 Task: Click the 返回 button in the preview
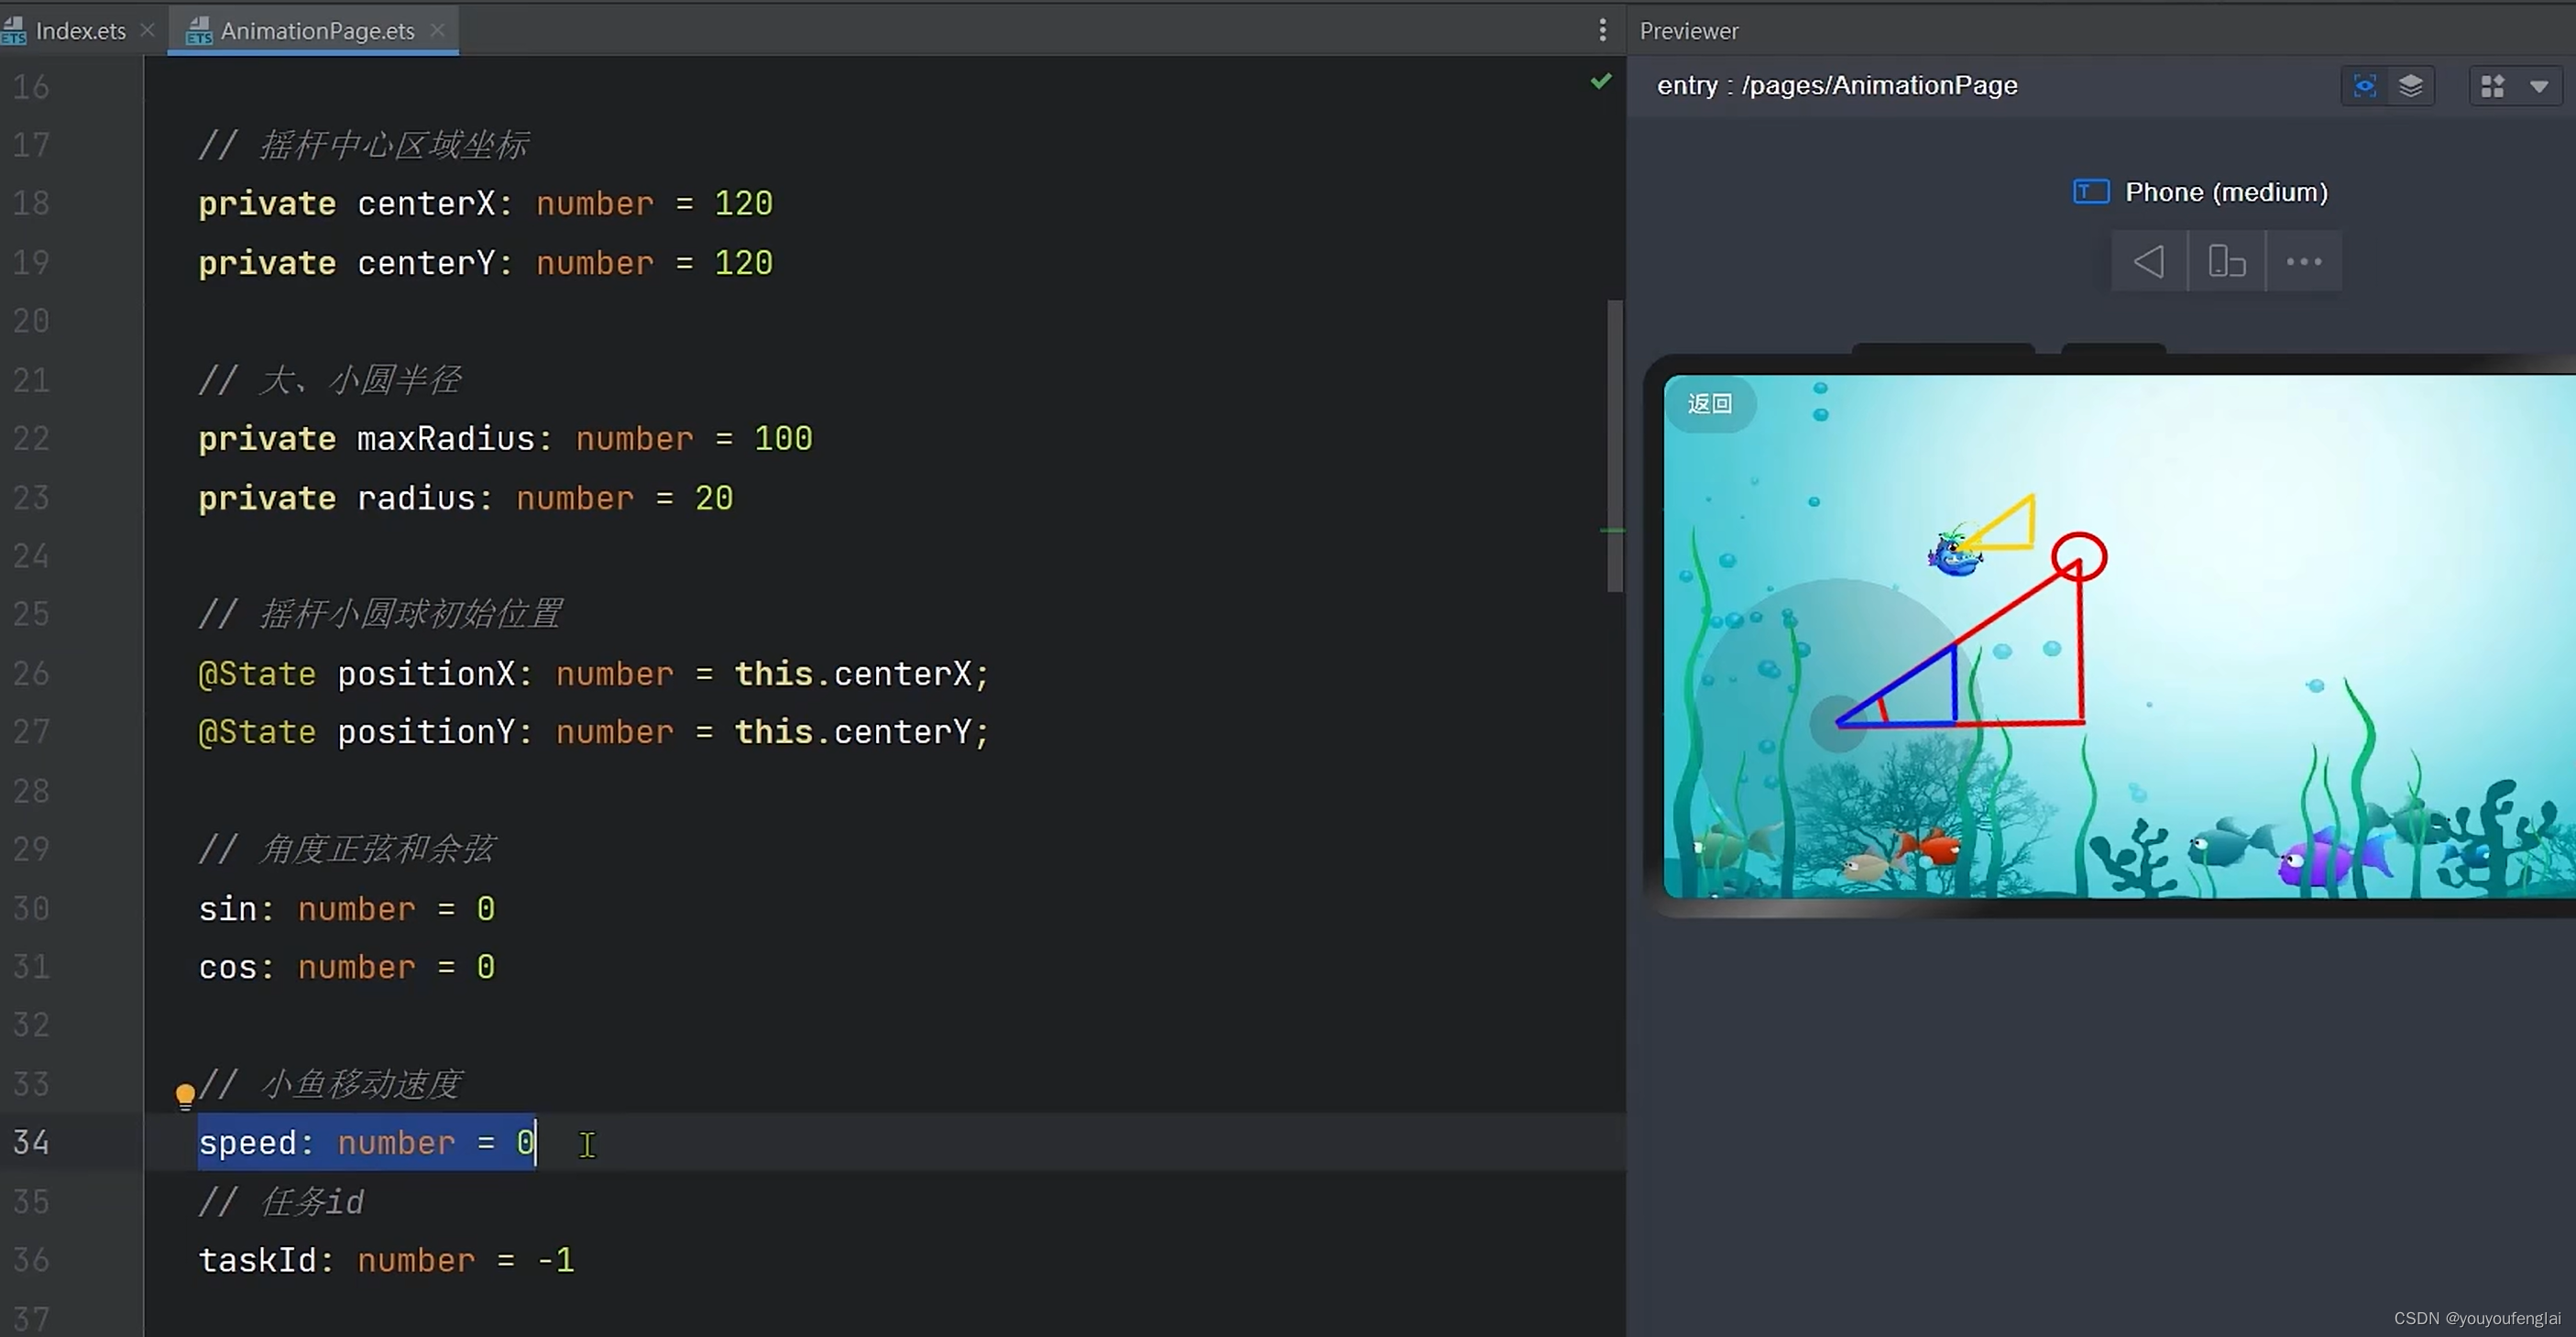click(x=1710, y=403)
